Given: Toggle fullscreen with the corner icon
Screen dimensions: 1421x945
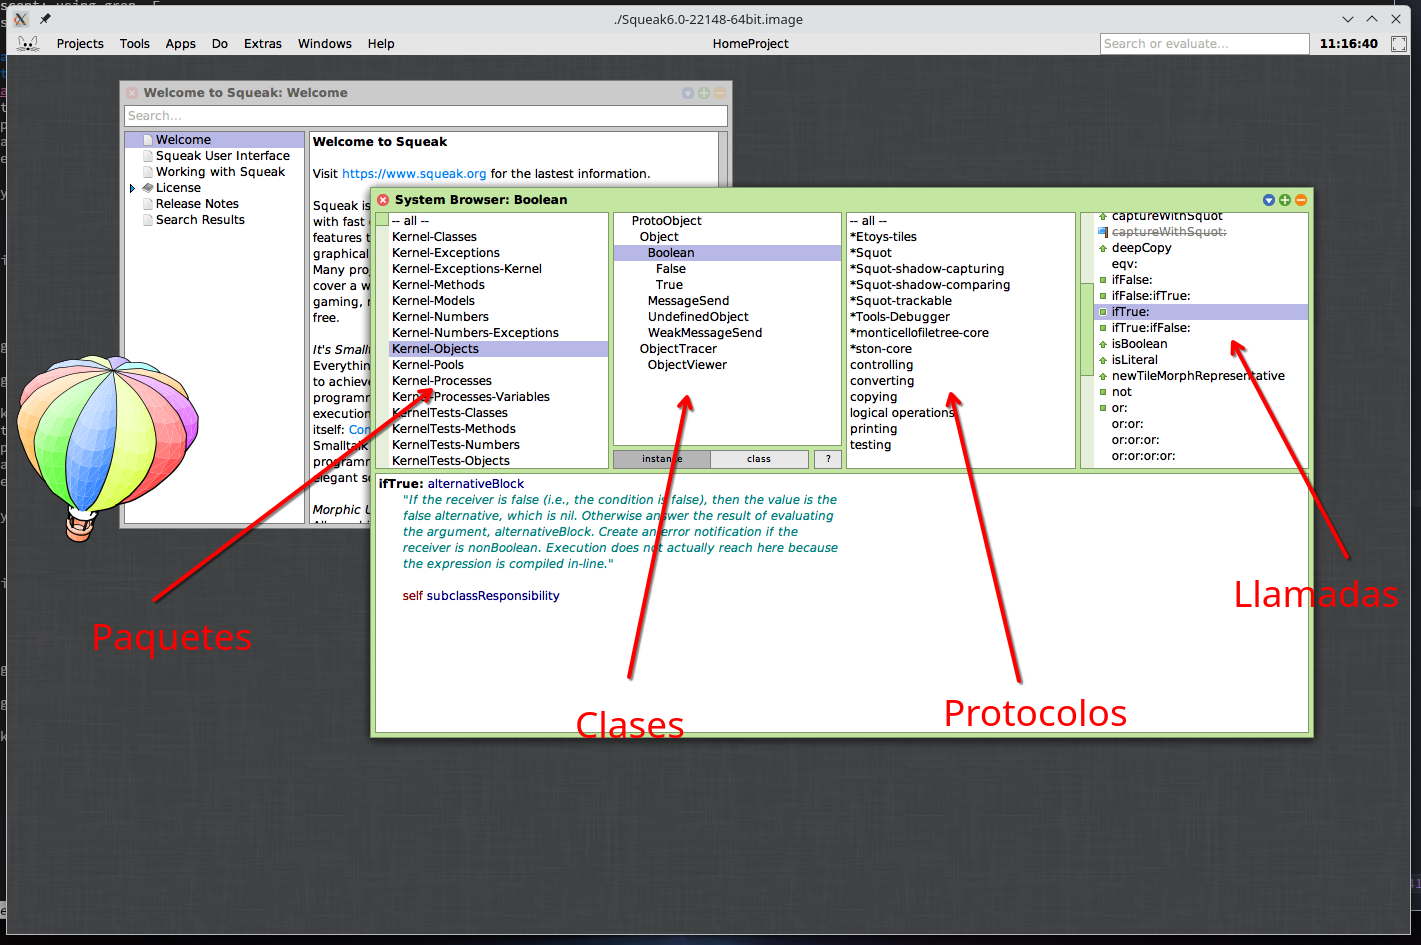Looking at the screenshot, I should point(1399,44).
